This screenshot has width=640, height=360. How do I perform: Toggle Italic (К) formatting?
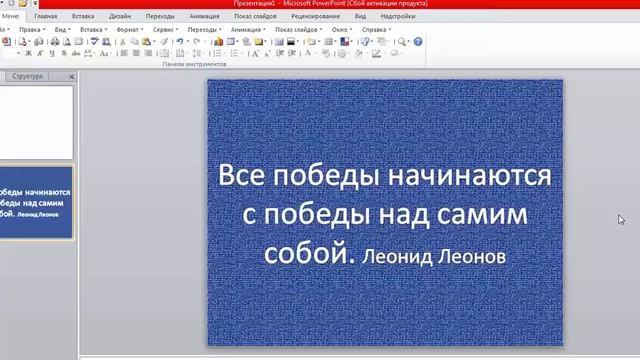click(x=40, y=53)
